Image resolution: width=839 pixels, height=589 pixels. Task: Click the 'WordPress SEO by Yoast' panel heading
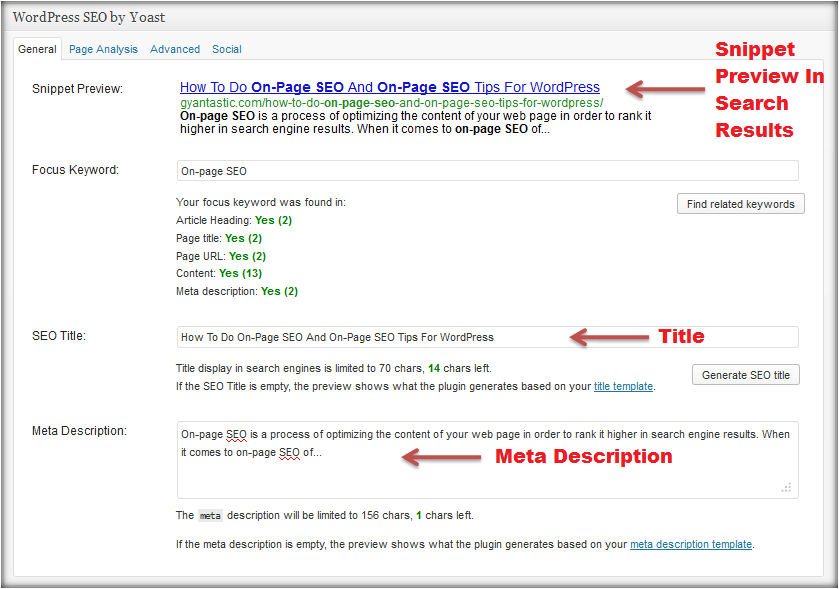[x=89, y=18]
